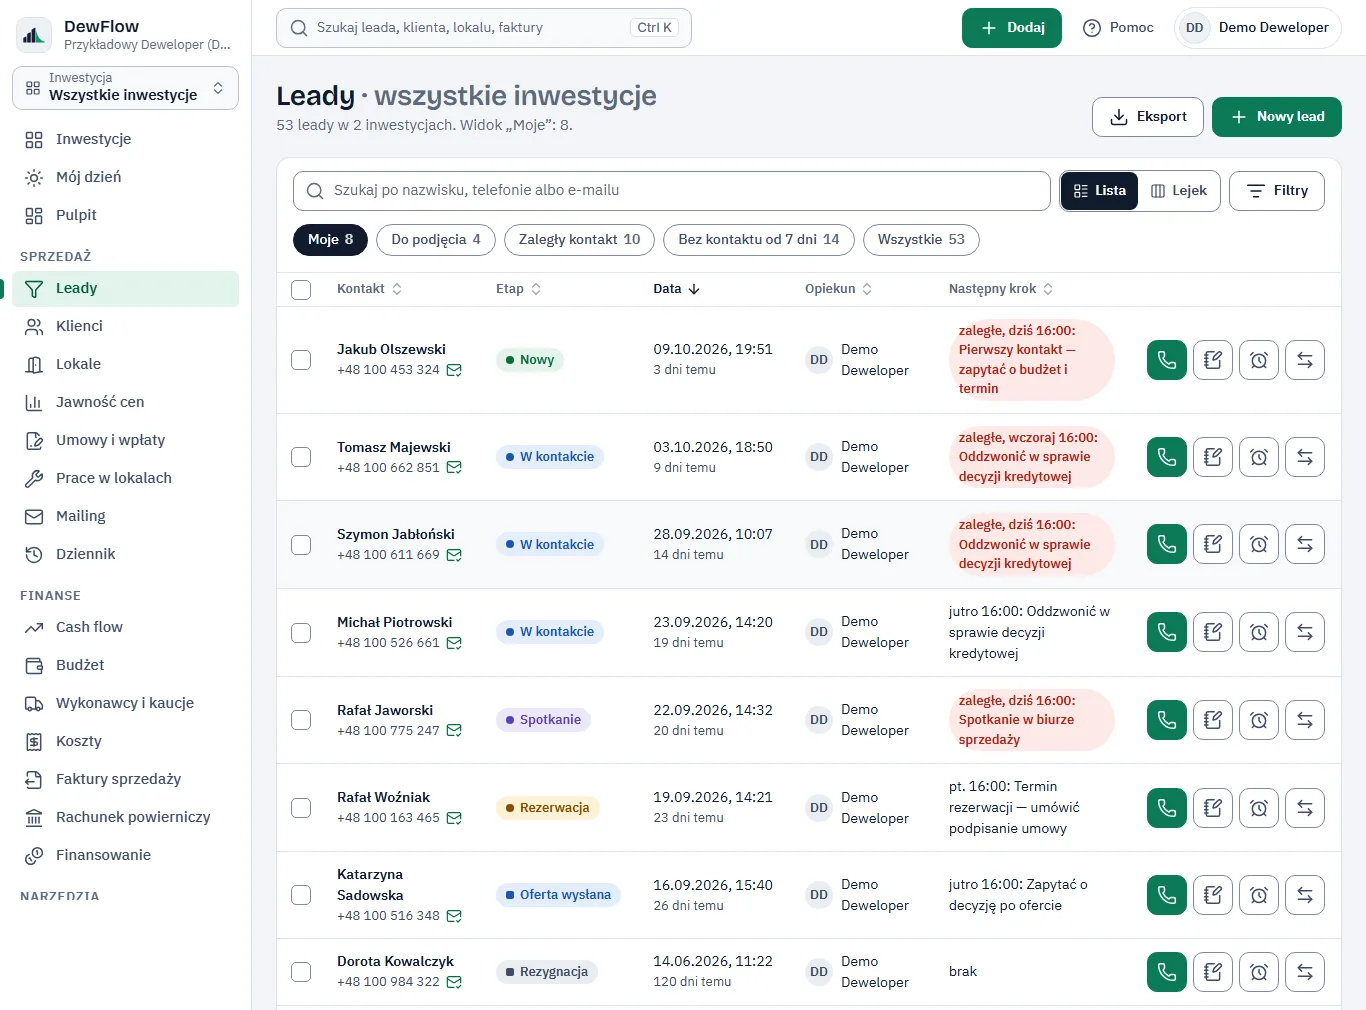Click the transfer arrows icon for Michał Piotrowski
The width and height of the screenshot is (1366, 1010).
tap(1305, 632)
